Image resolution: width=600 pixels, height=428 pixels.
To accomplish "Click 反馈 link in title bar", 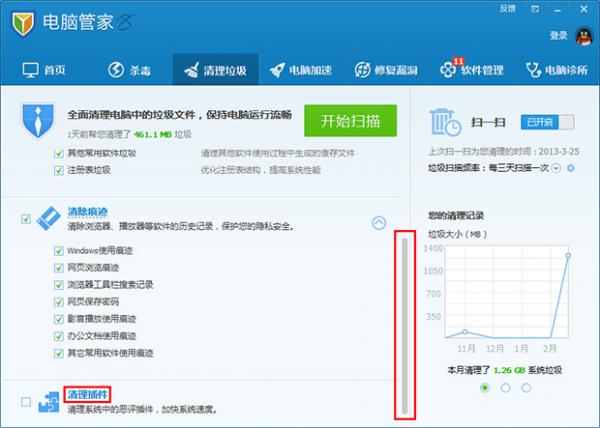I will tap(508, 9).
